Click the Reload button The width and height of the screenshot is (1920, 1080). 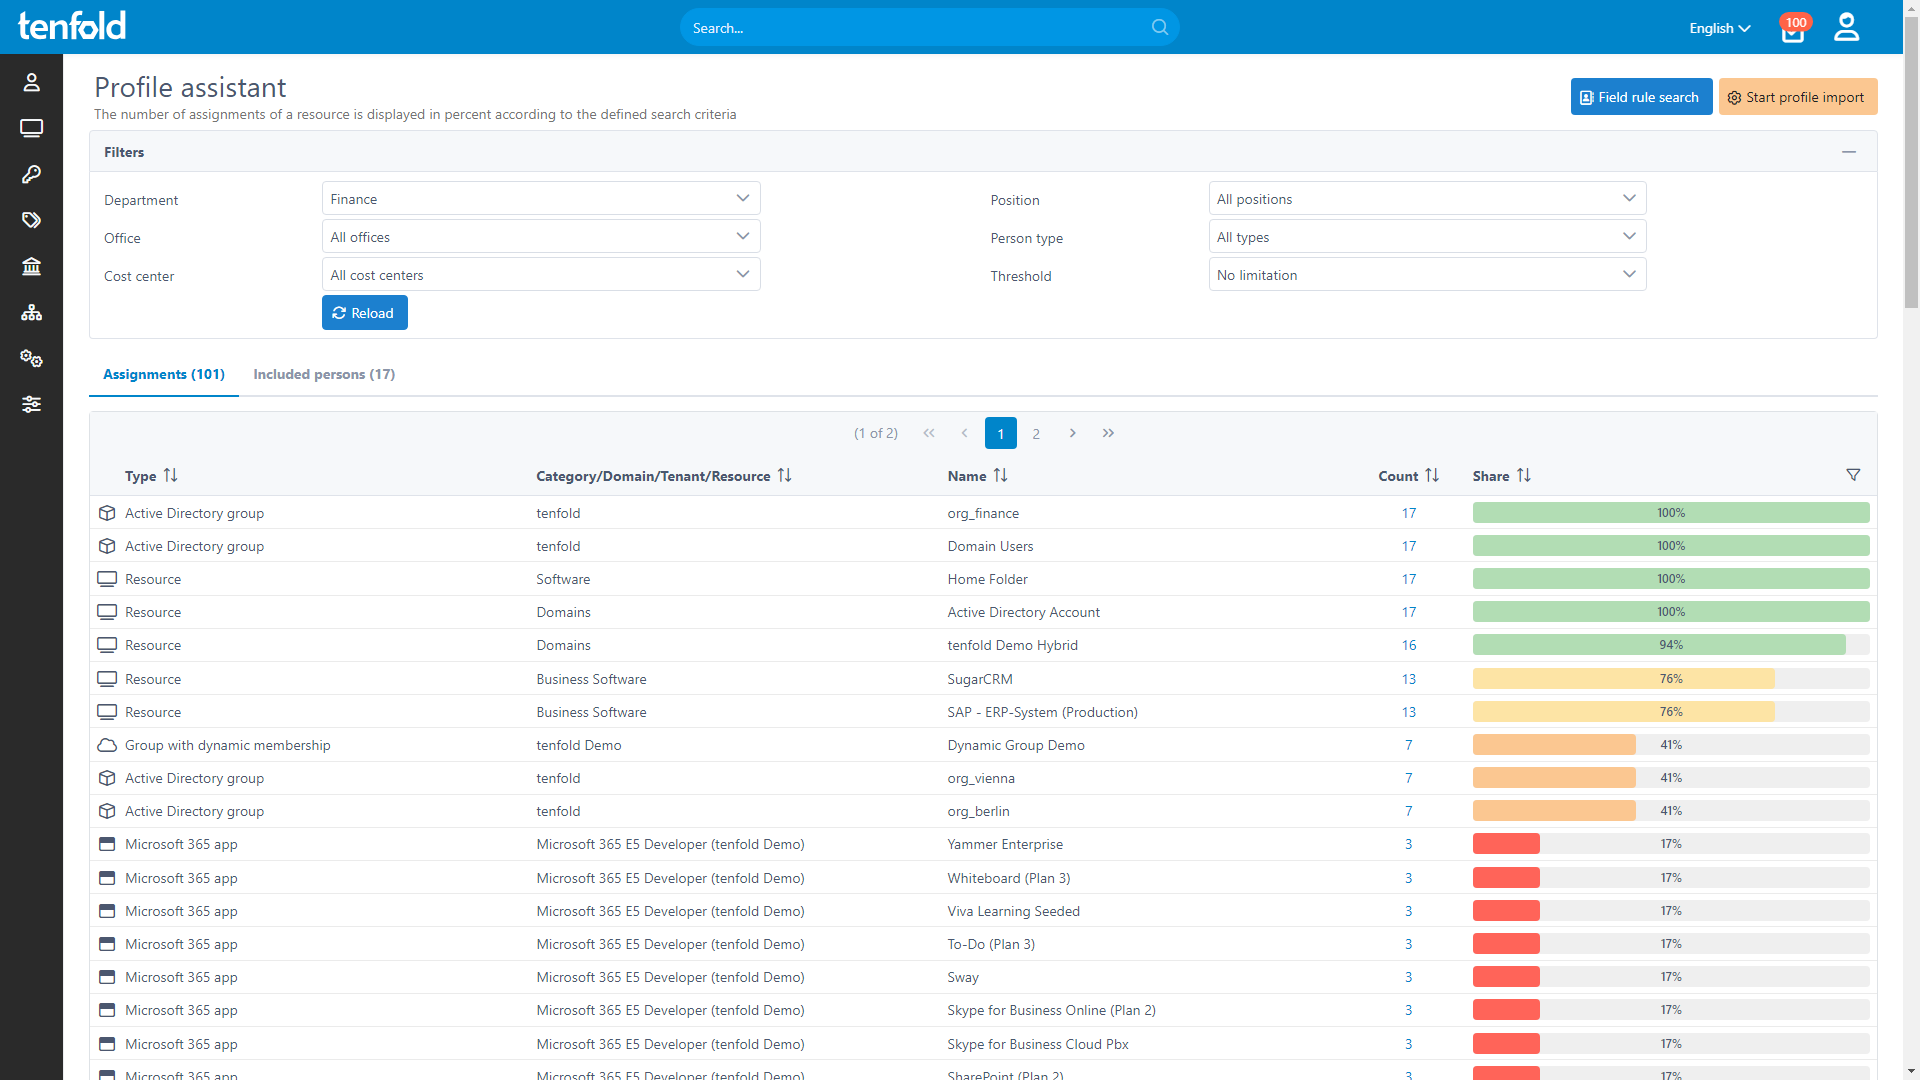pos(364,313)
